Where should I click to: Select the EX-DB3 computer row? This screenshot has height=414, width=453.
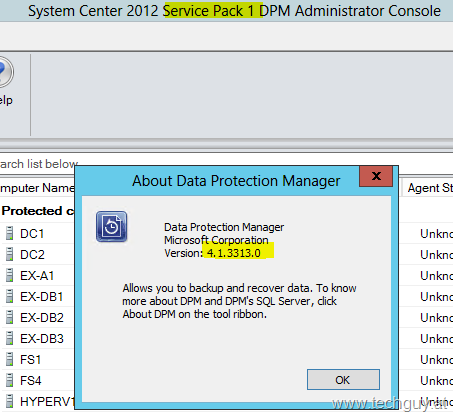pos(37,338)
